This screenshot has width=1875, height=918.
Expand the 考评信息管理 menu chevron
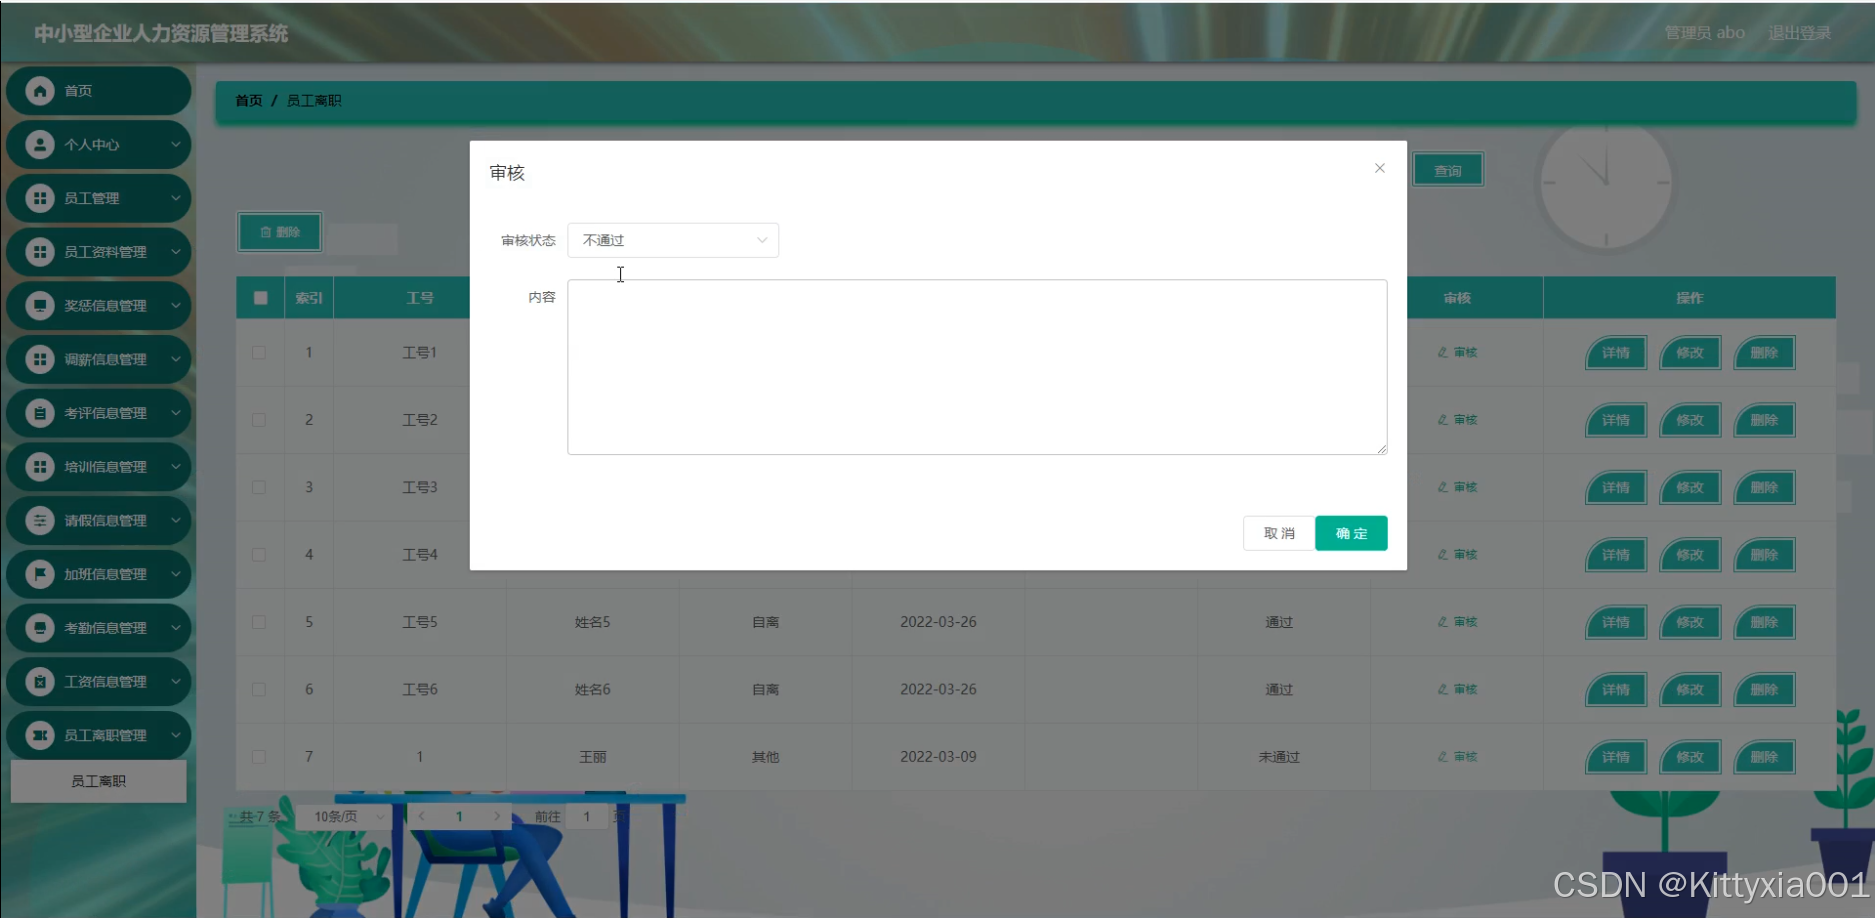[176, 413]
